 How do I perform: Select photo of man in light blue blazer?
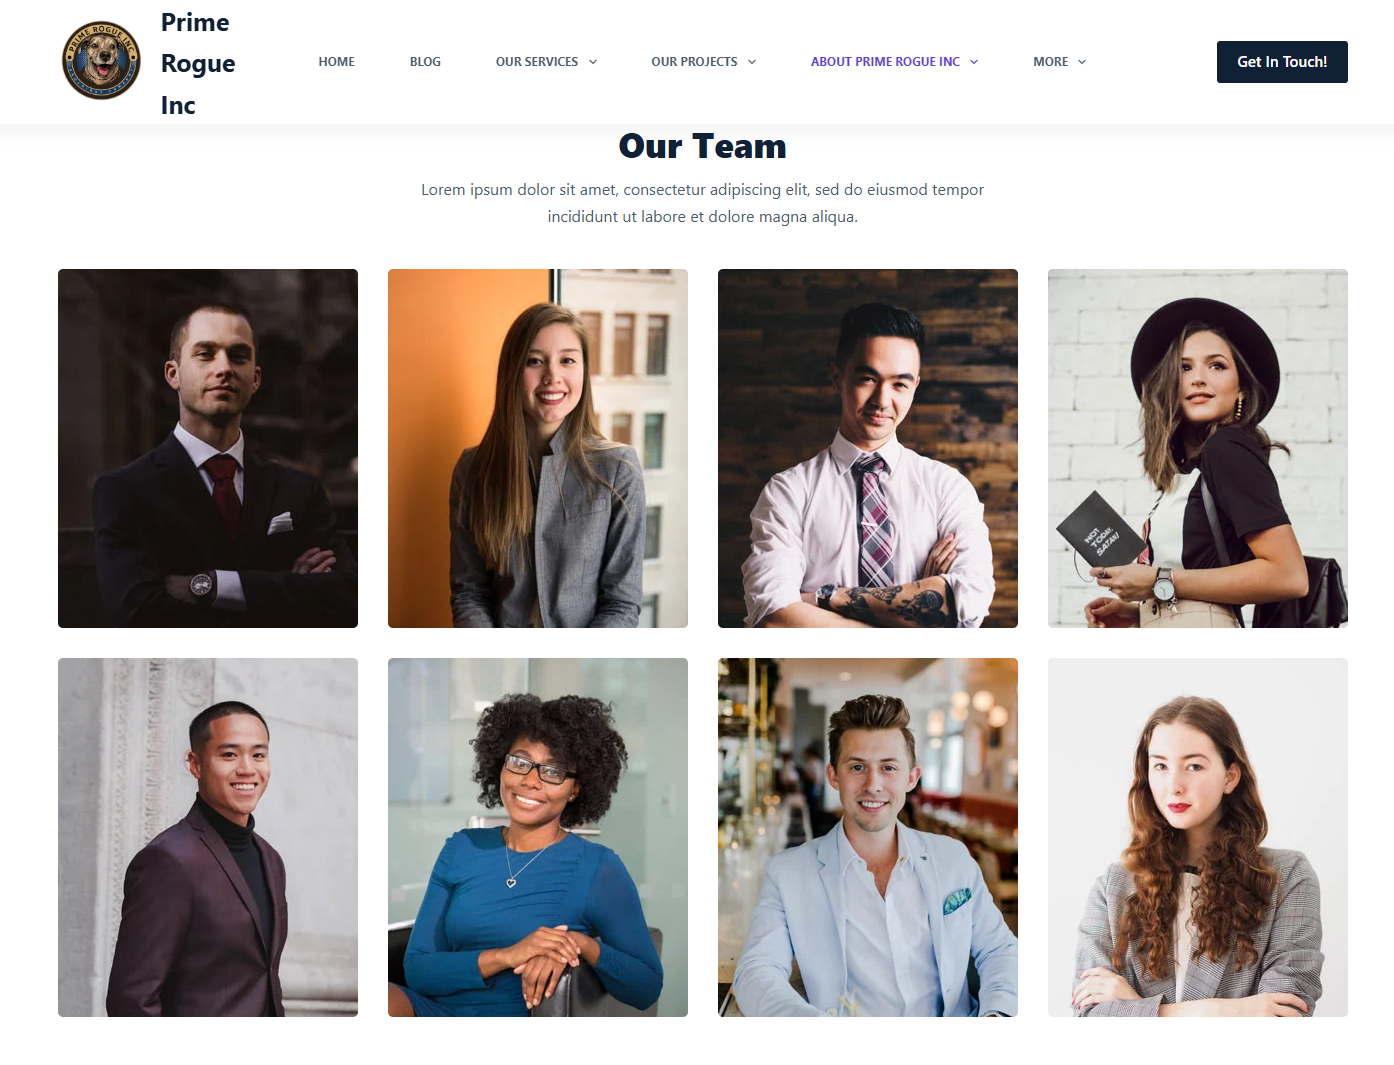(x=868, y=837)
